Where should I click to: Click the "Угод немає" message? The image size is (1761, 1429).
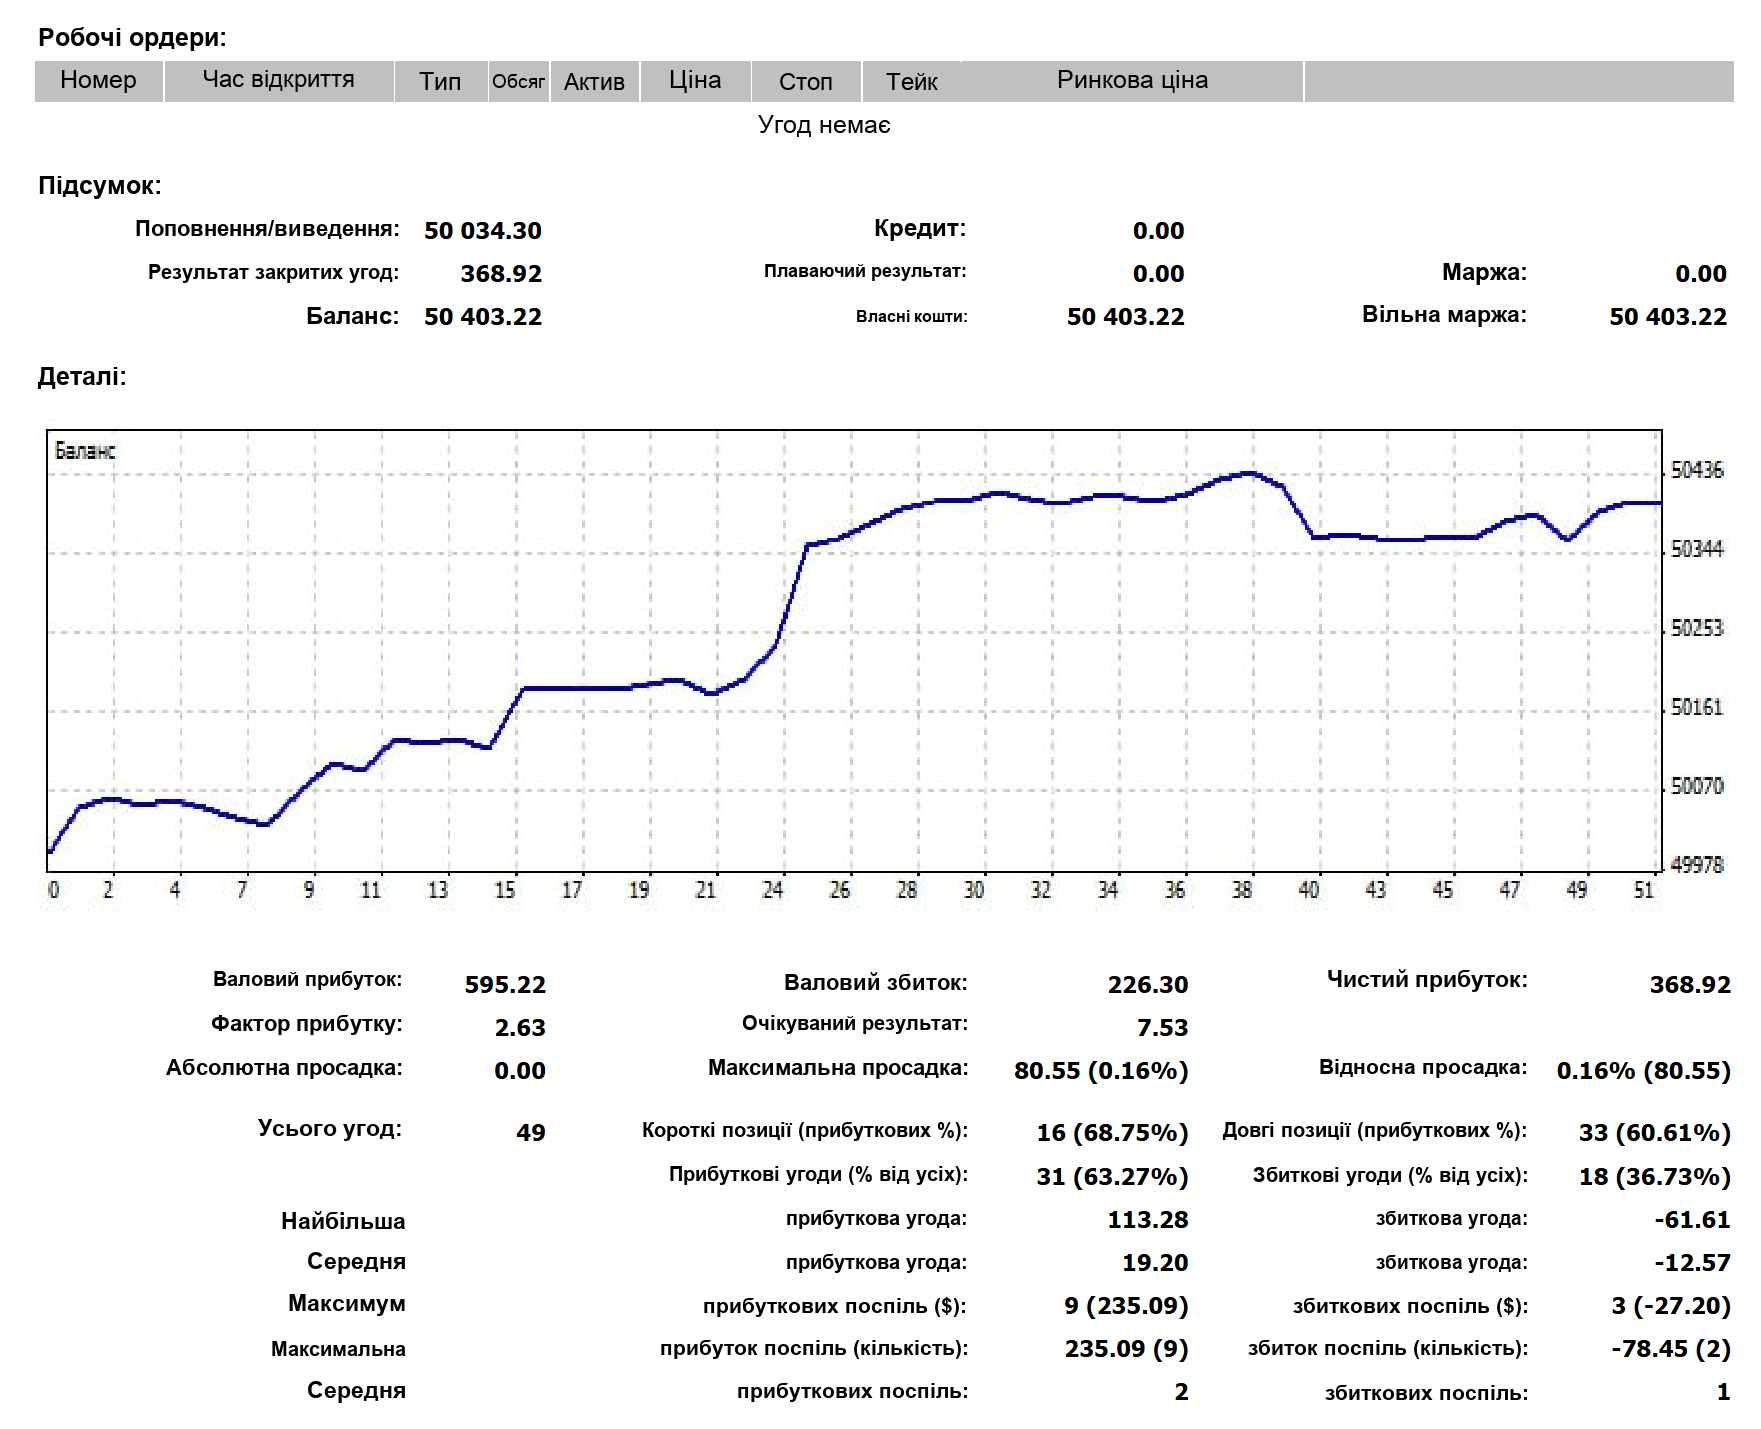pos(824,125)
